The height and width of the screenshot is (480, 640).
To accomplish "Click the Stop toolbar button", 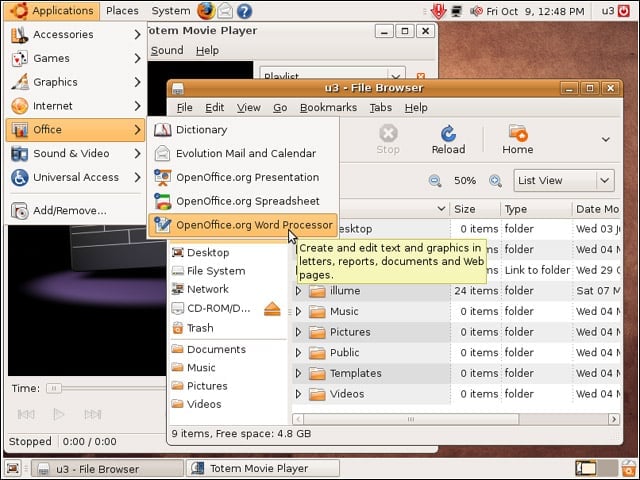I will [x=388, y=140].
